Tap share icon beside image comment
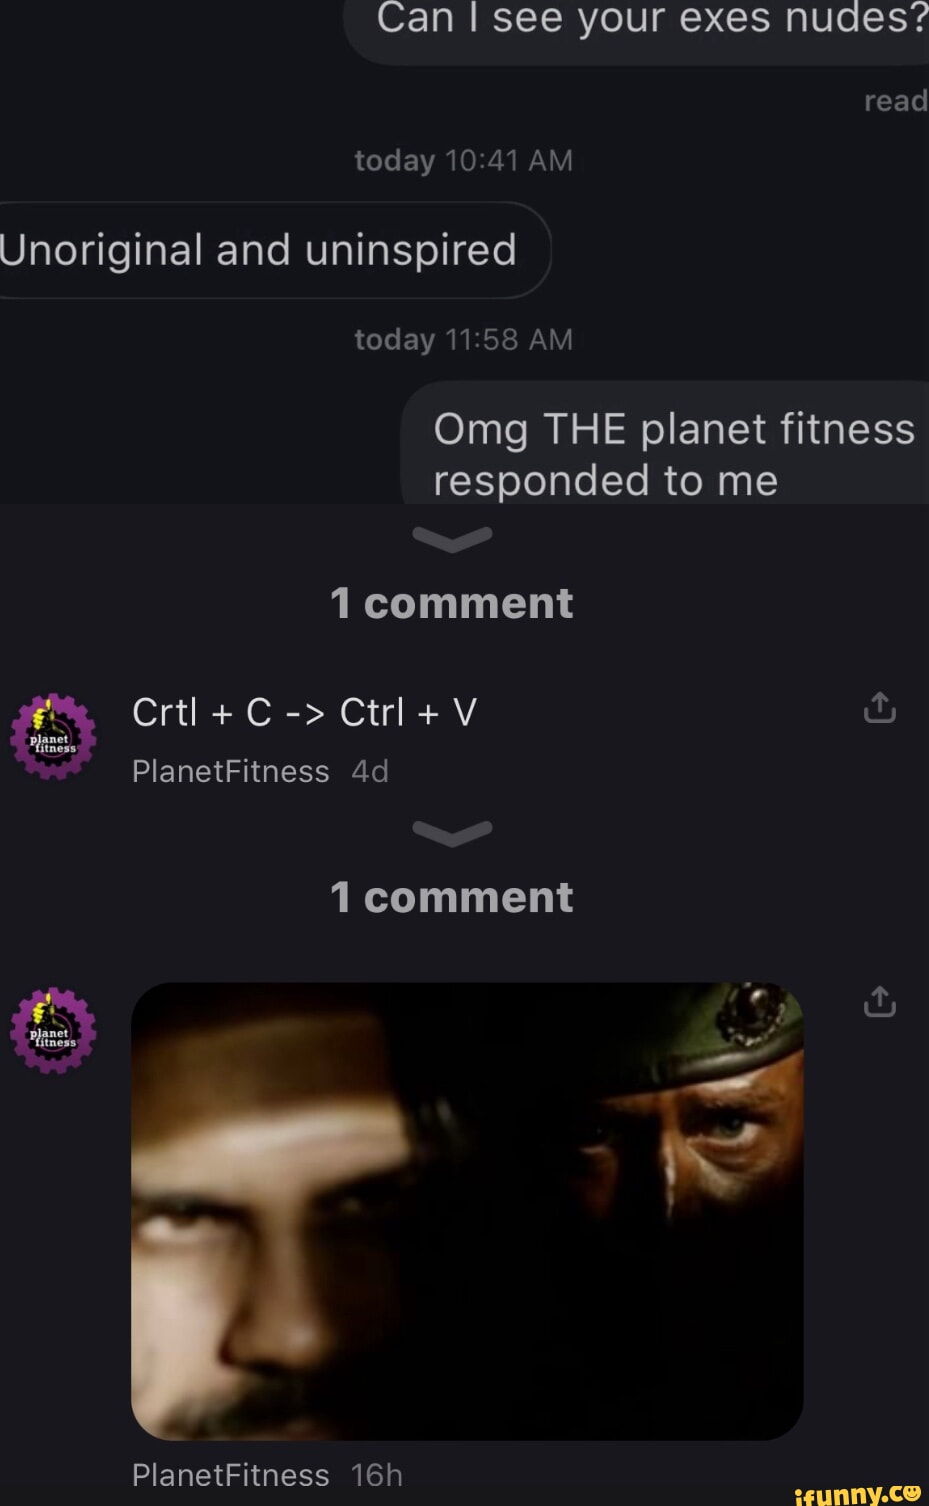Viewport: 929px width, 1506px height. point(879,1001)
